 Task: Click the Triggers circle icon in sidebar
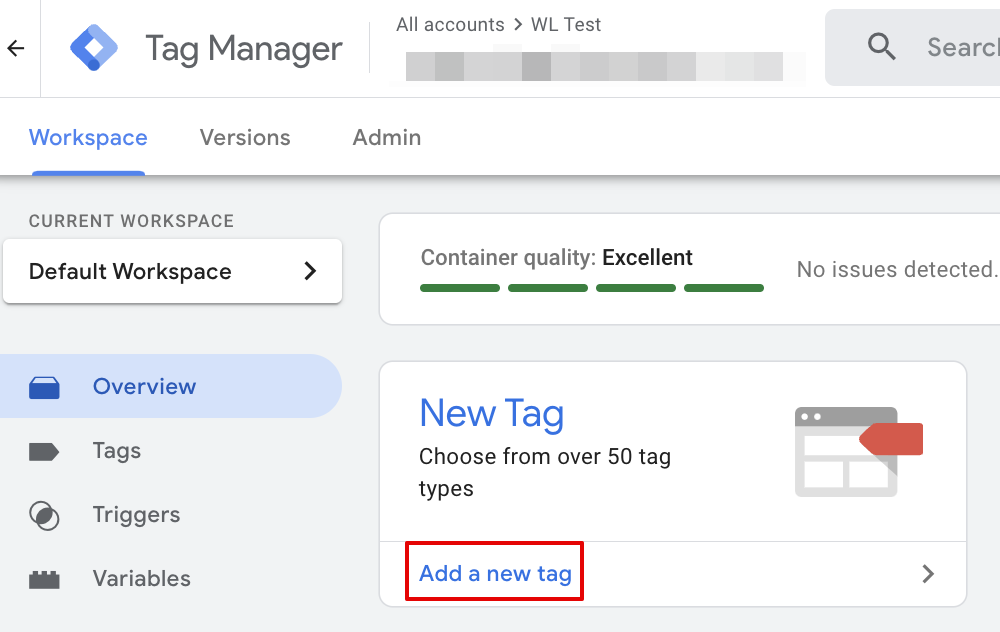pos(44,515)
